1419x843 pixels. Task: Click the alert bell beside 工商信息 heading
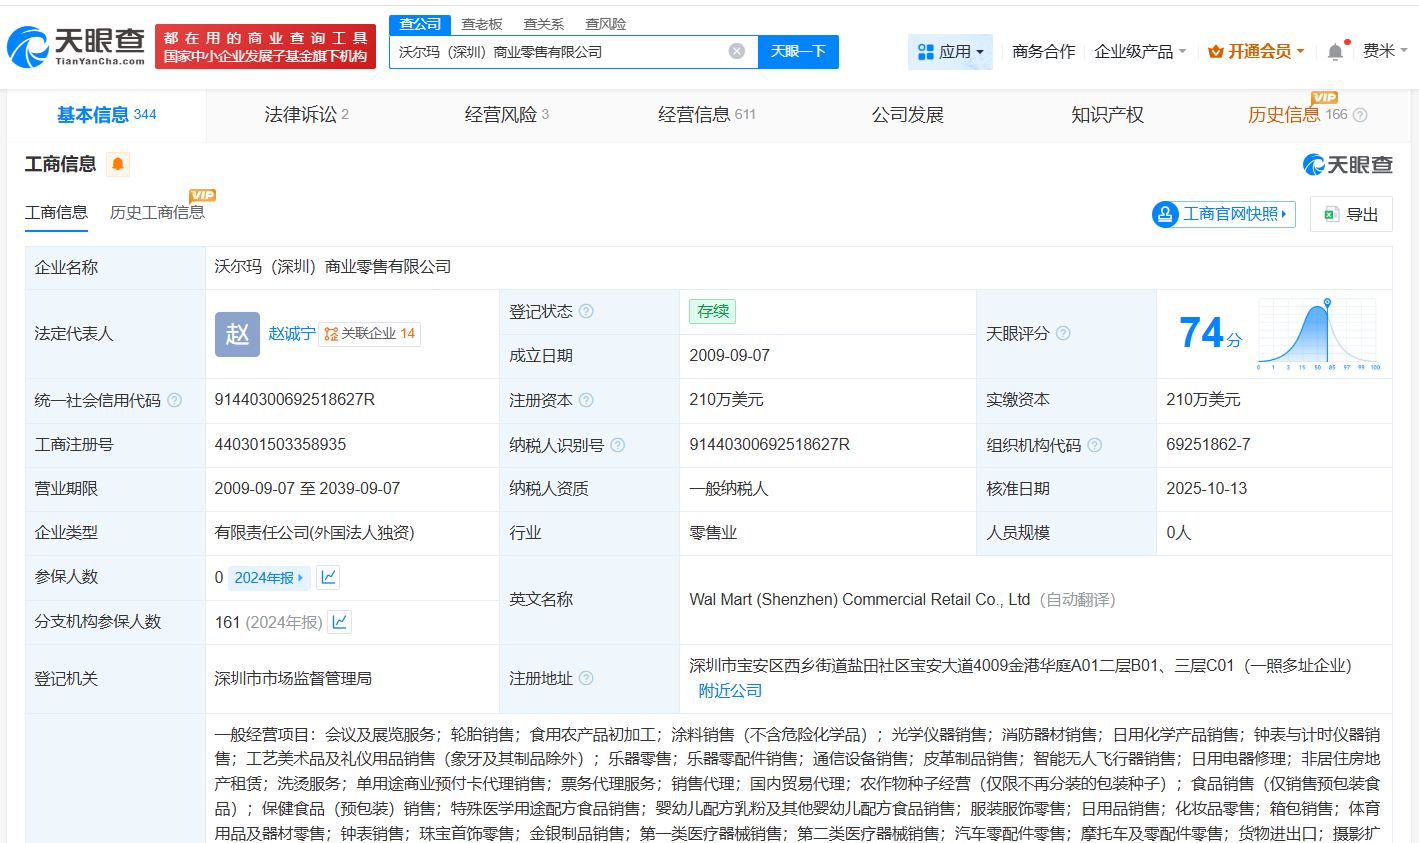point(118,164)
